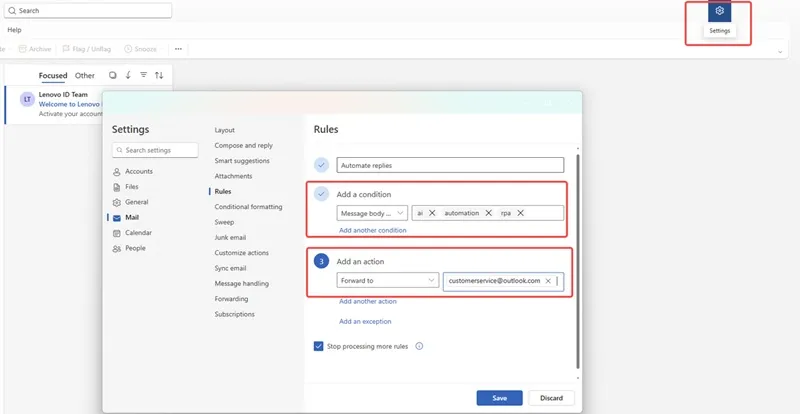Click the down arrow icon in the message list header
The height and width of the screenshot is (414, 800).
tap(128, 75)
